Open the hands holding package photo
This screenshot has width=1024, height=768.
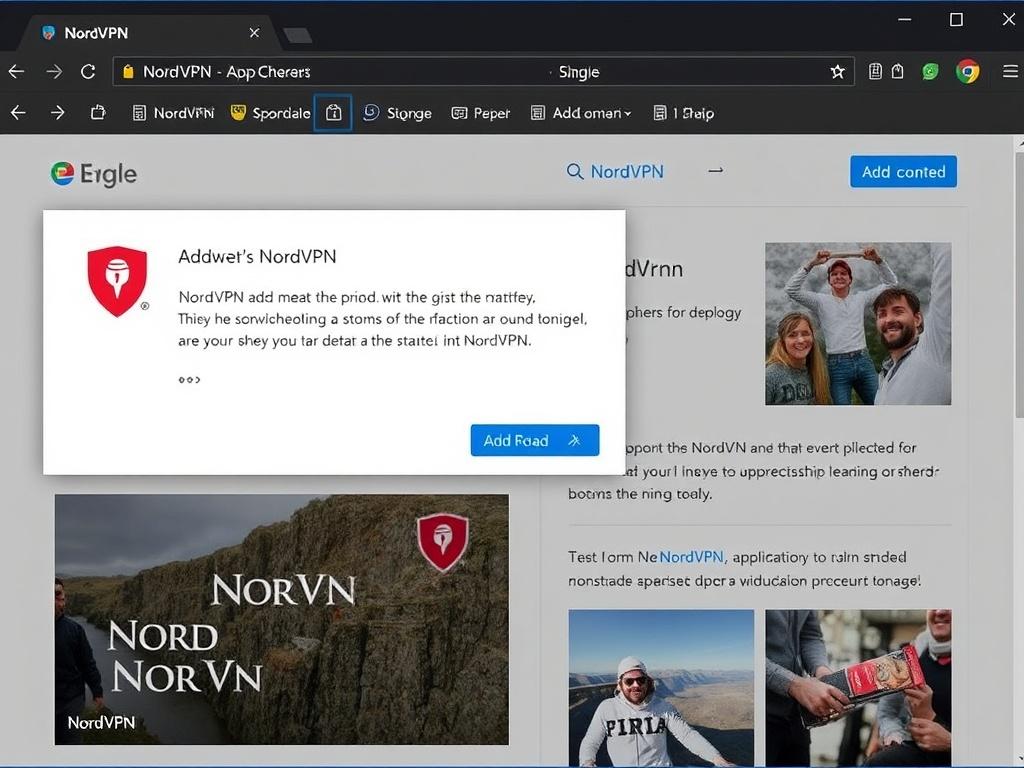tap(858, 688)
